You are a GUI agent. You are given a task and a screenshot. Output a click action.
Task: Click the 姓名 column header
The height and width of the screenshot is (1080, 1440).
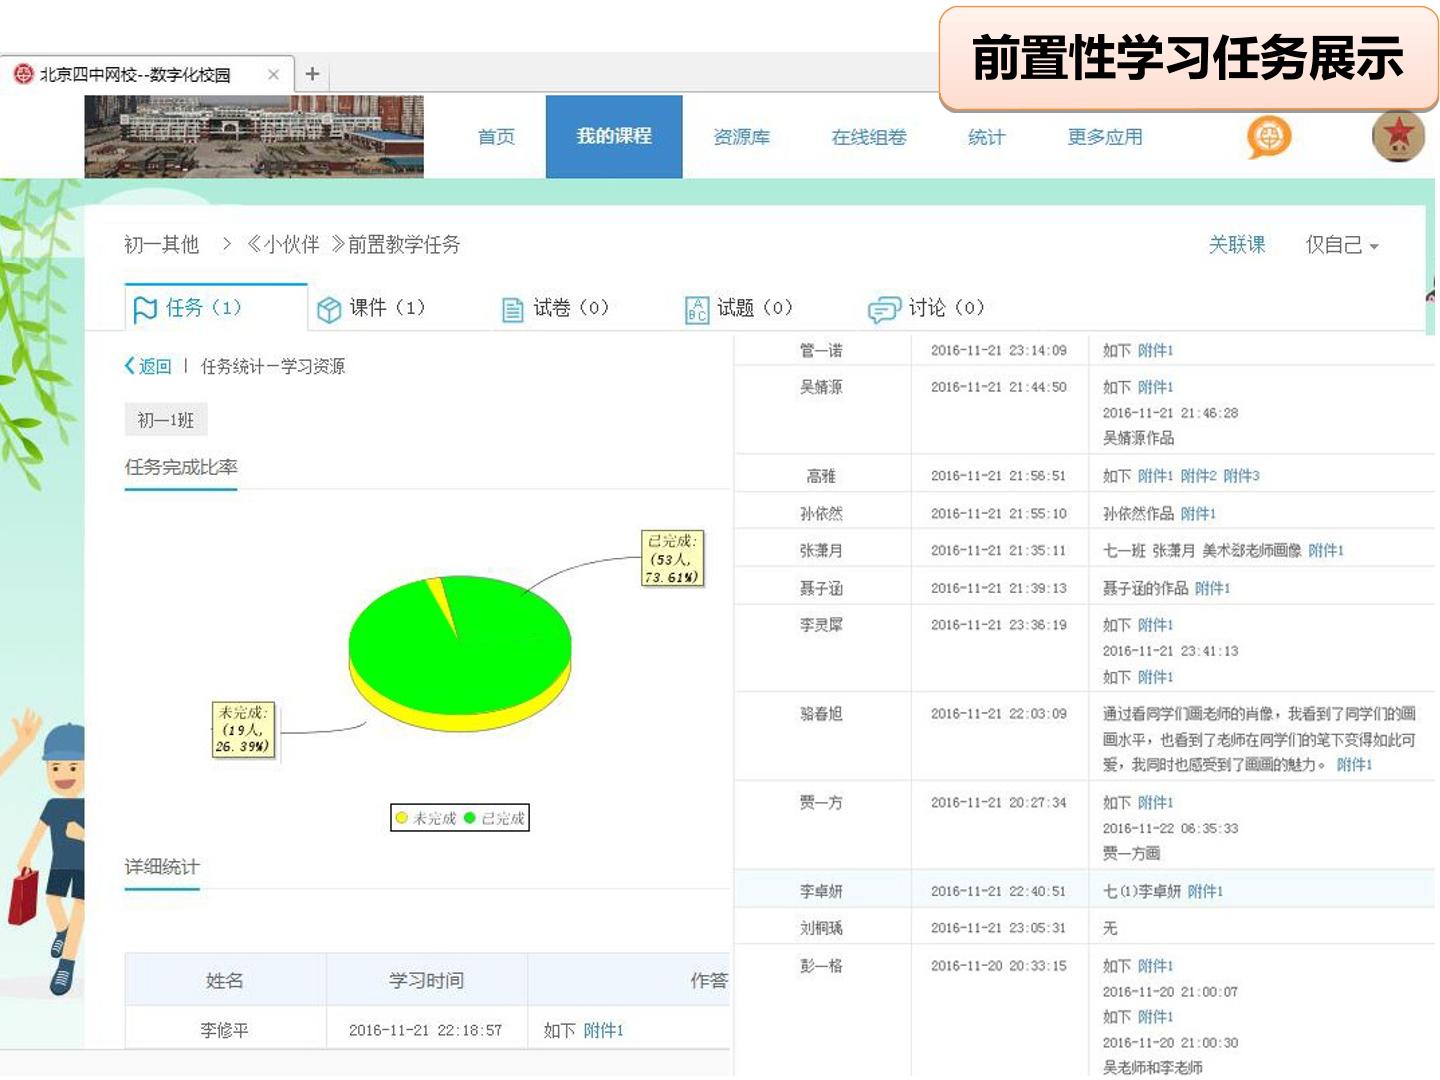click(x=225, y=981)
